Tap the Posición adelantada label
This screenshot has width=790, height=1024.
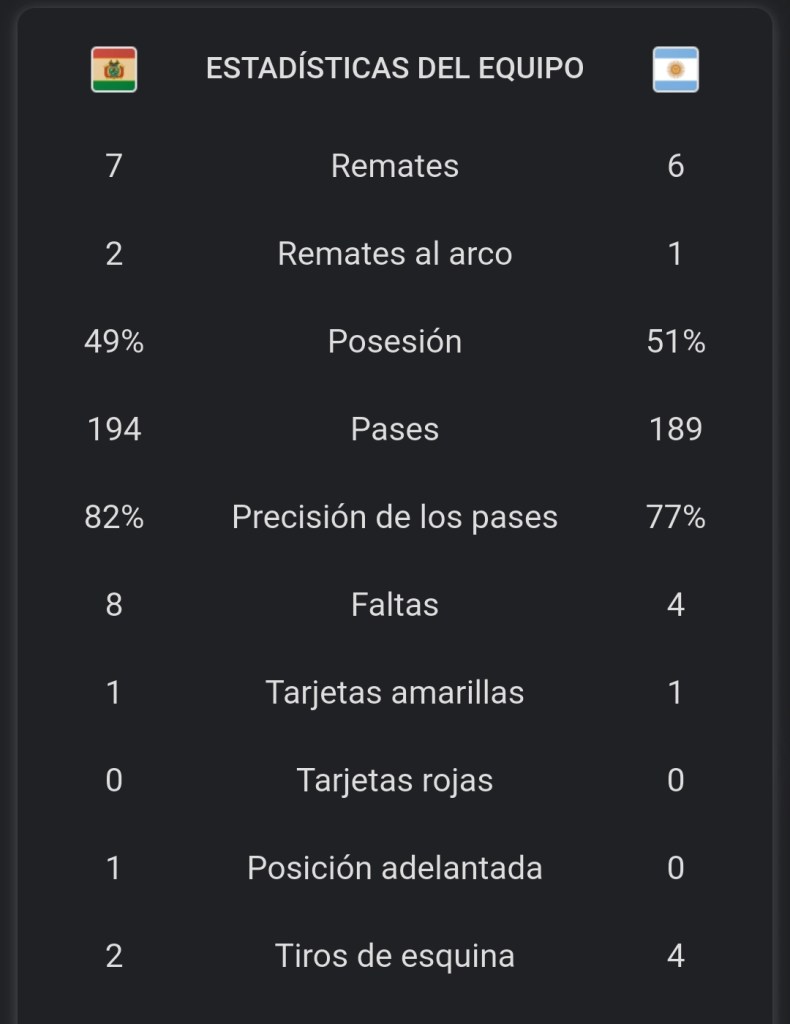pos(395,868)
